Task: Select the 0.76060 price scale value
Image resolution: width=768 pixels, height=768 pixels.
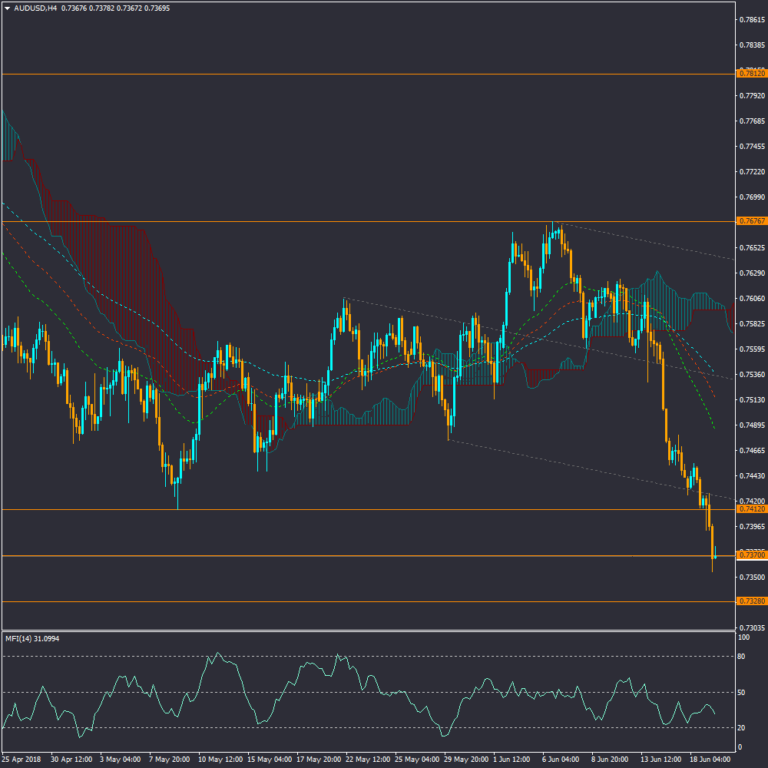Action: click(x=752, y=298)
